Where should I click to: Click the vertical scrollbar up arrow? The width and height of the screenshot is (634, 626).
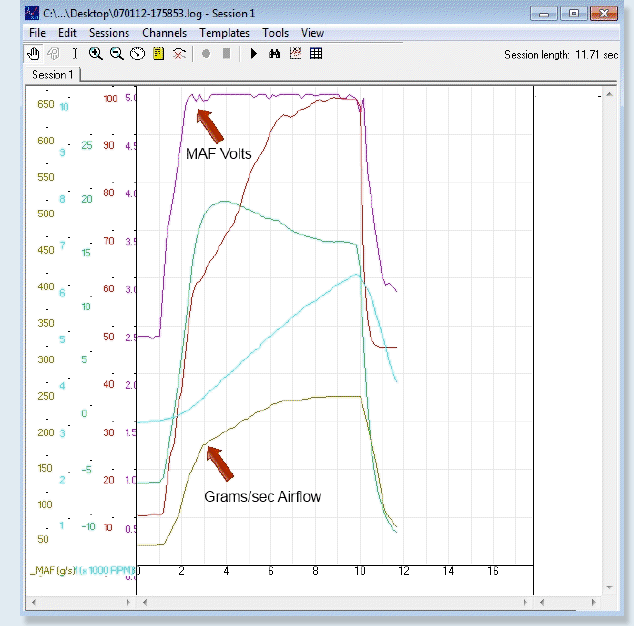[609, 94]
